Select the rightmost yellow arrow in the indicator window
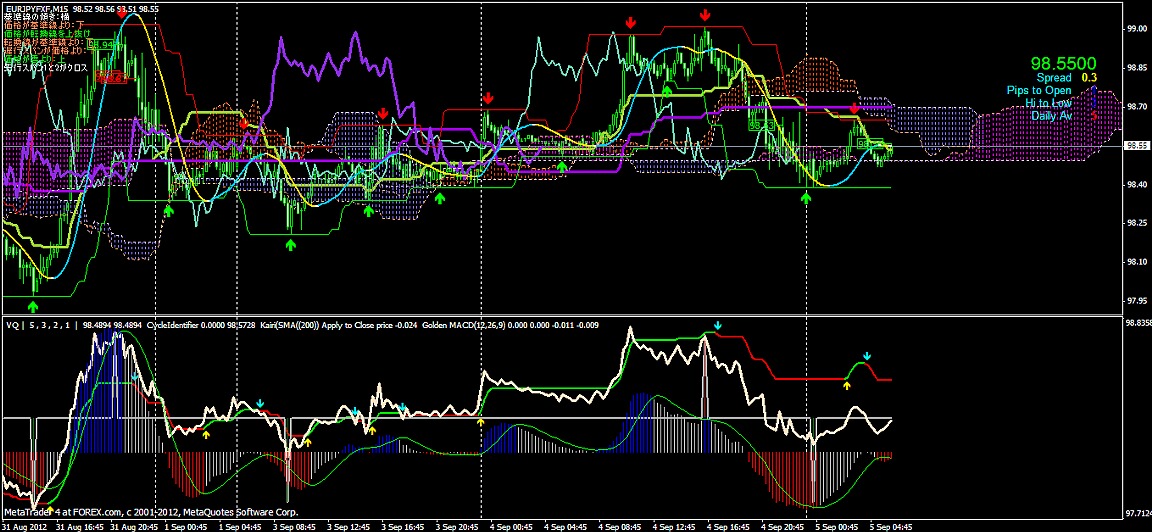 point(847,385)
